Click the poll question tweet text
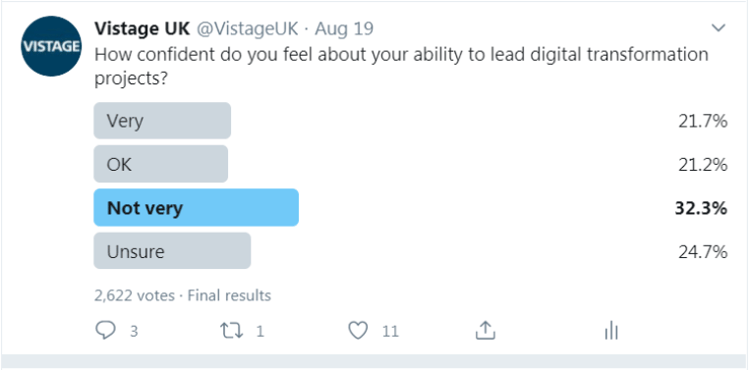Image resolution: width=750 pixels, height=370 pixels. pyautogui.click(x=401, y=65)
